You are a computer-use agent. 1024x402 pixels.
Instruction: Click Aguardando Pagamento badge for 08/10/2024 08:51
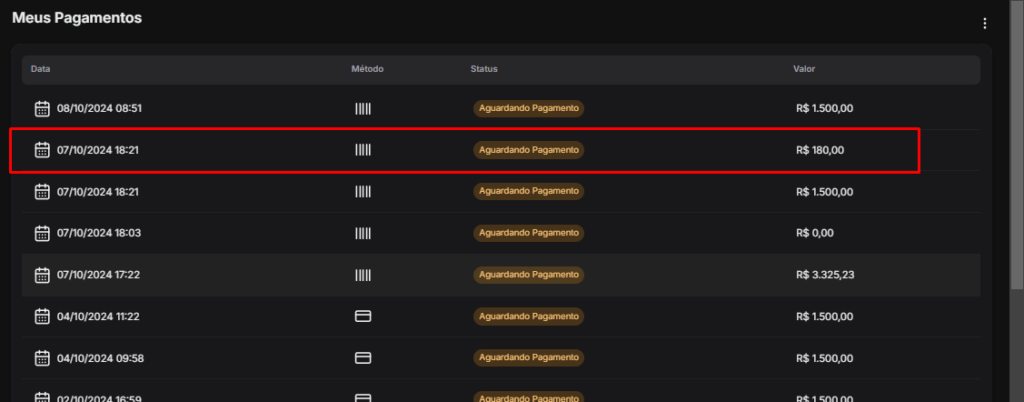[528, 108]
